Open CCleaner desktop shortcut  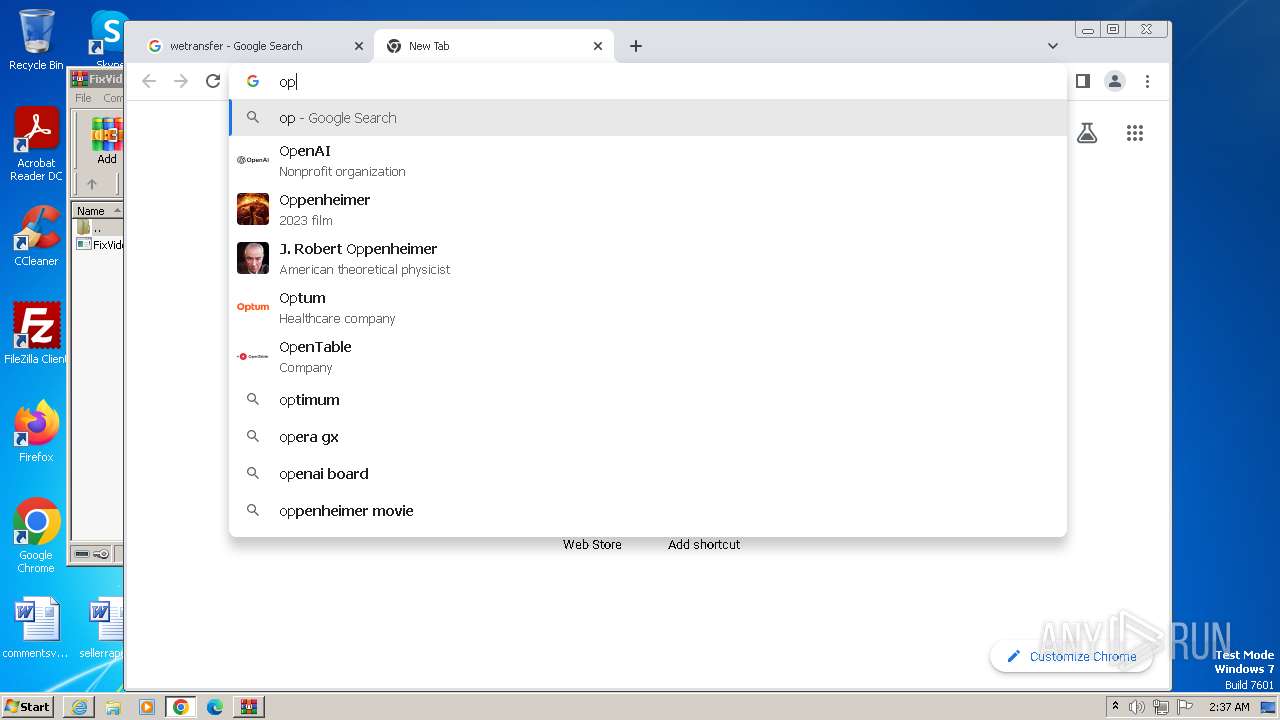36,236
